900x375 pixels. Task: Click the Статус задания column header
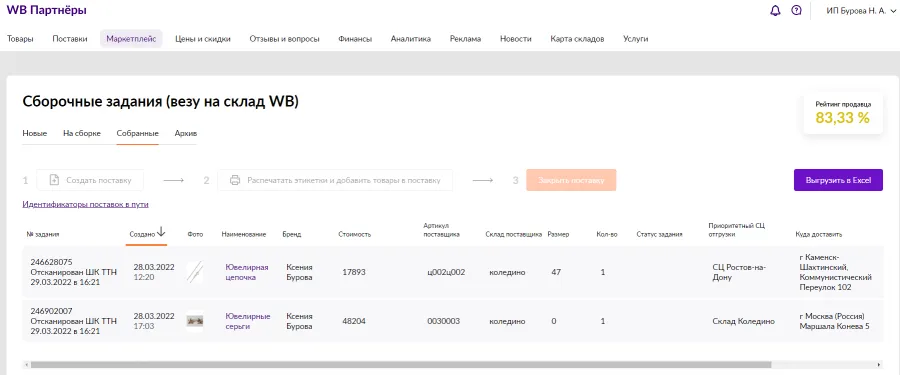click(660, 234)
